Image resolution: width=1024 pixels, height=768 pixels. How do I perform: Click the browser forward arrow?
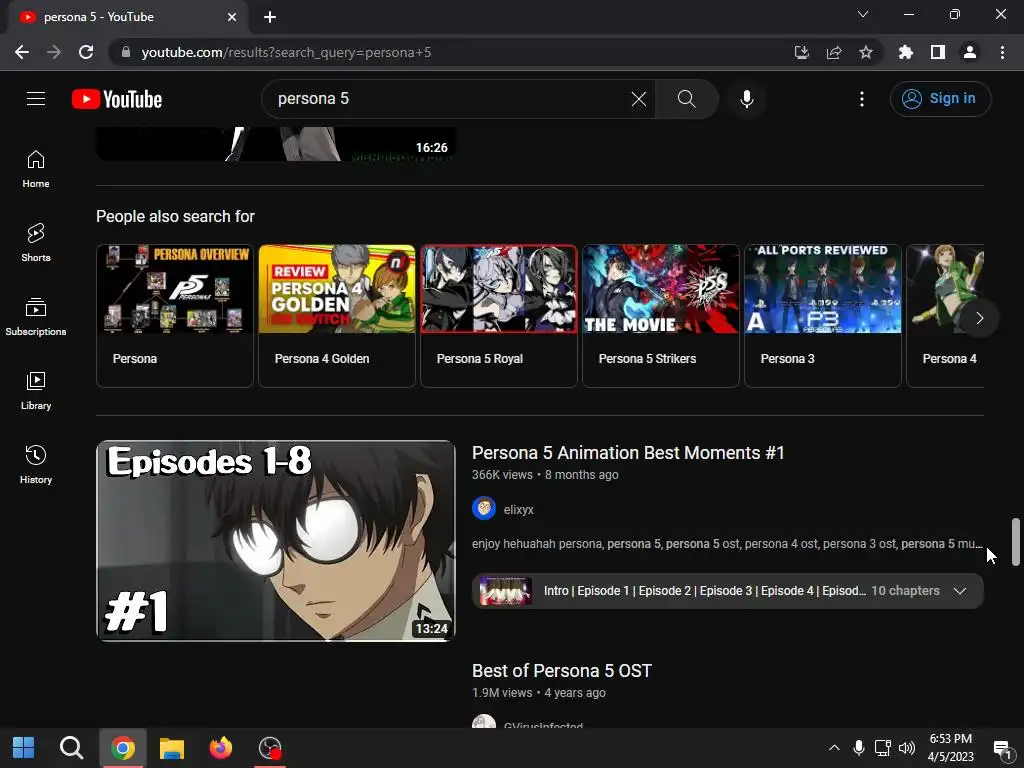click(x=54, y=52)
